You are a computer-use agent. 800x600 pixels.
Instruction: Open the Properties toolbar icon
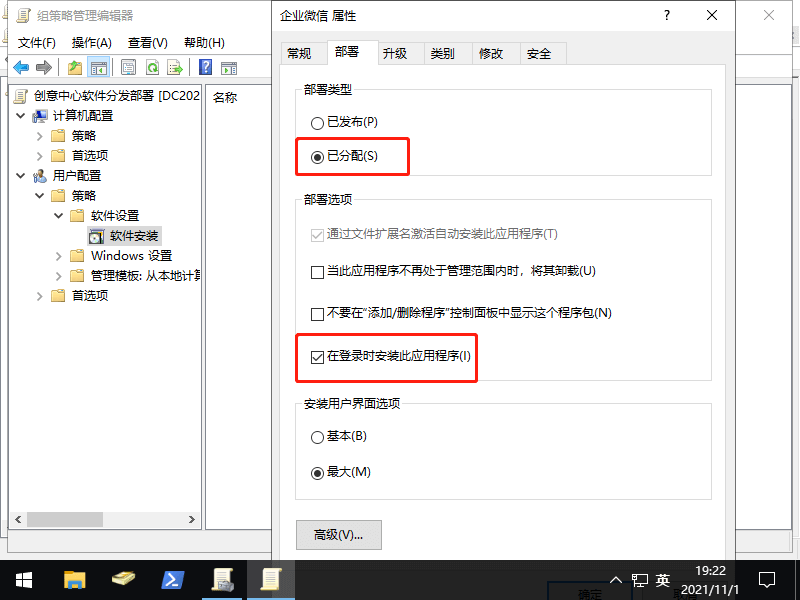[x=128, y=67]
